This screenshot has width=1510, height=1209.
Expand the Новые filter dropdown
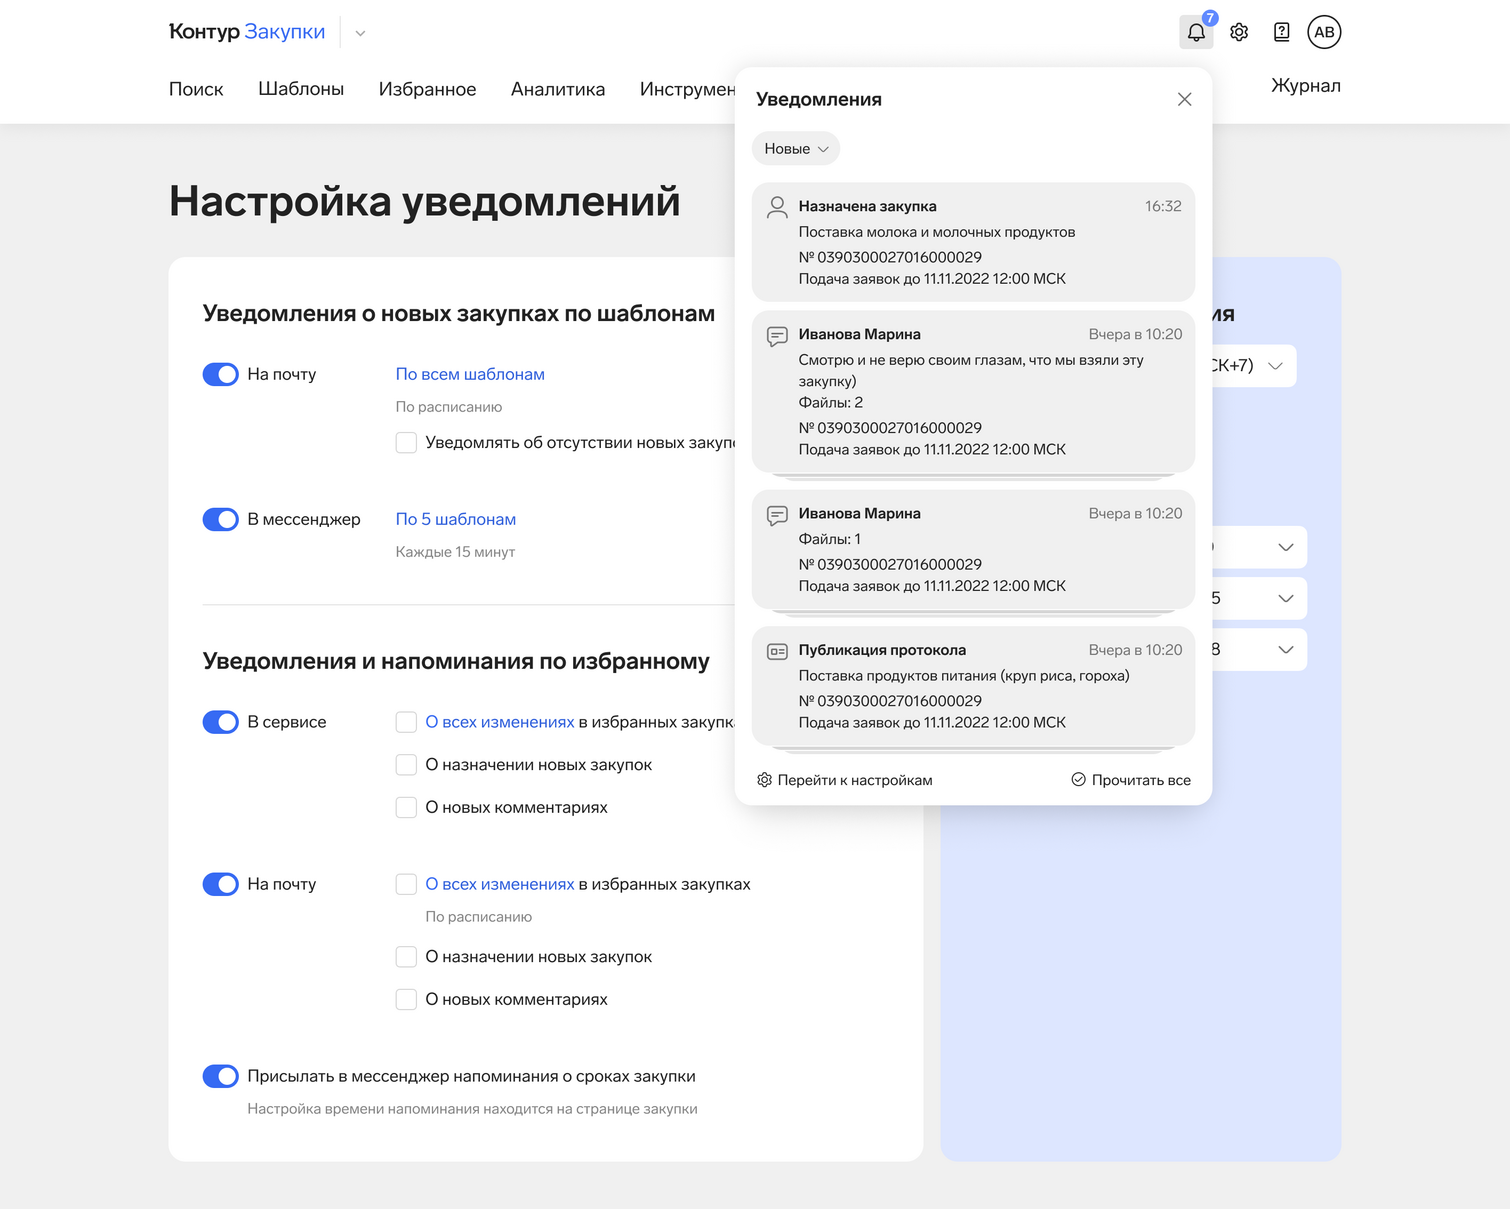point(795,149)
